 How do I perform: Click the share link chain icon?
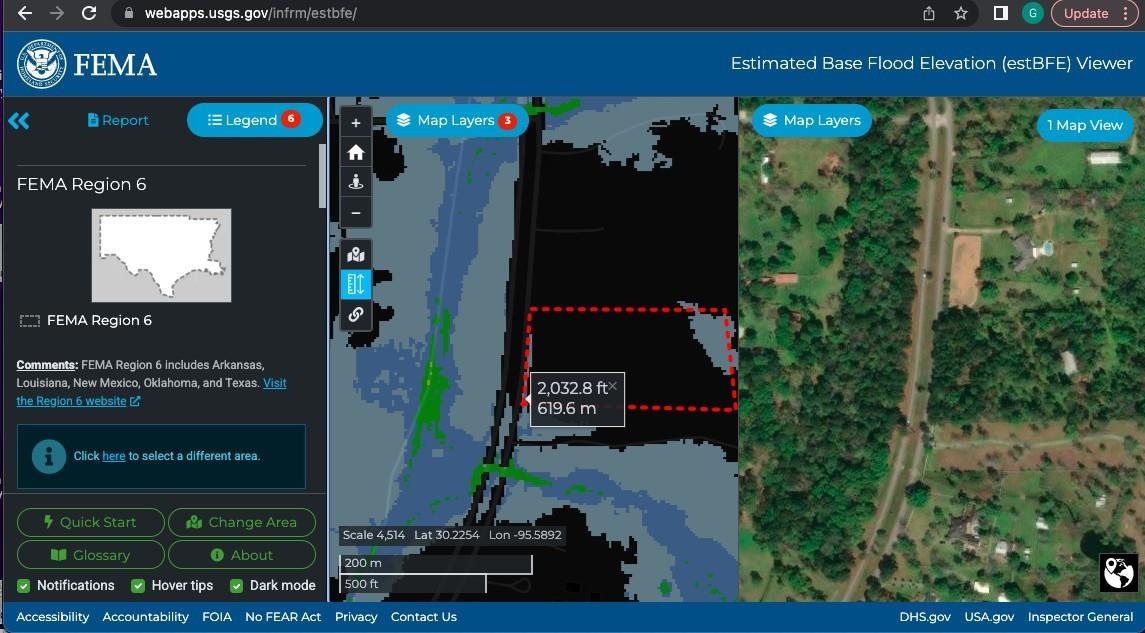tap(355, 314)
